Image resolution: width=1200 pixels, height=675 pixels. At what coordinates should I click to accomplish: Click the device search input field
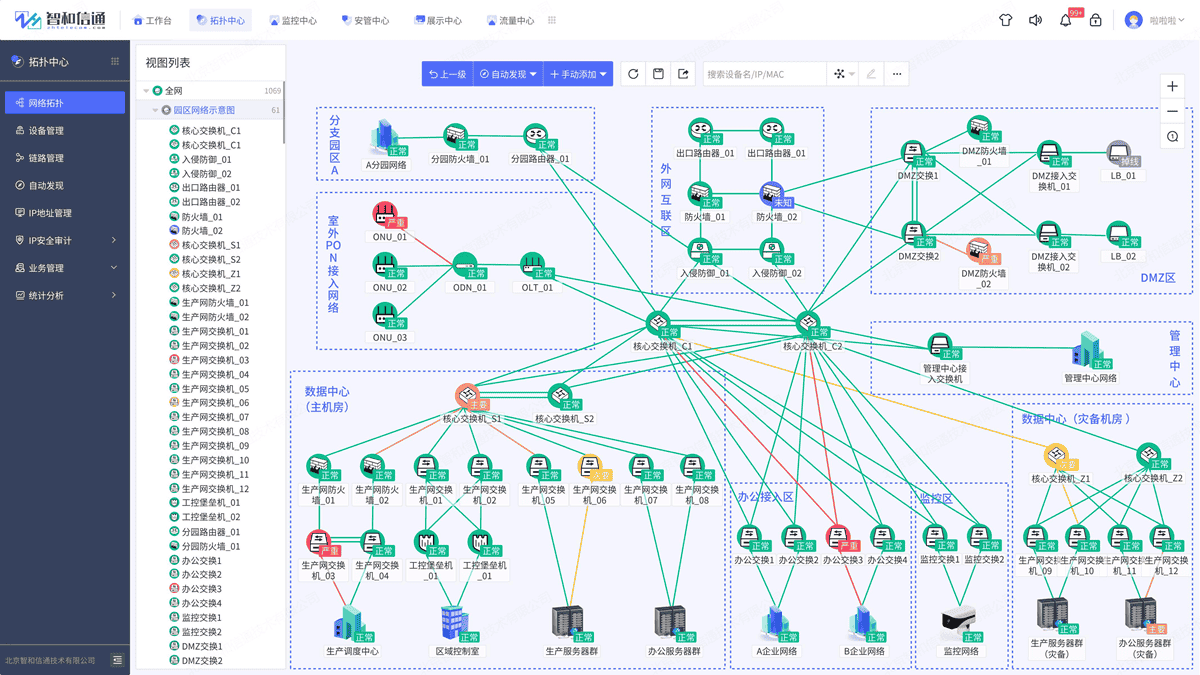click(x=764, y=74)
